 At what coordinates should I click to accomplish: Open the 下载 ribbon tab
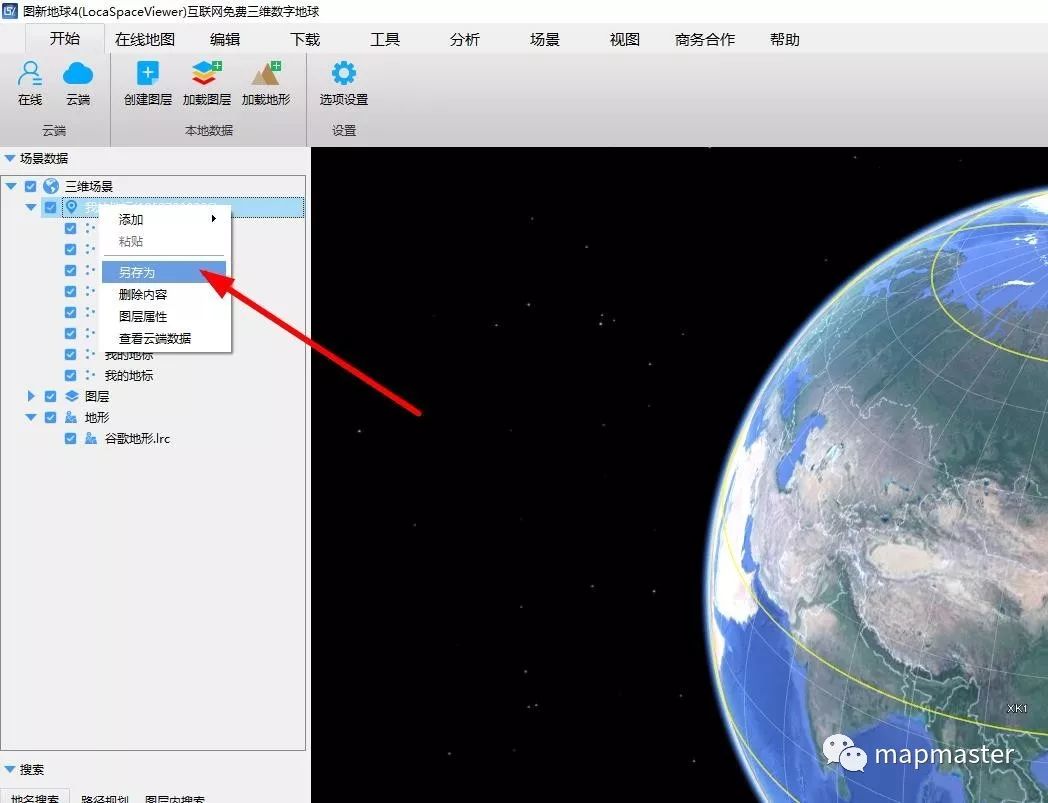tap(305, 39)
